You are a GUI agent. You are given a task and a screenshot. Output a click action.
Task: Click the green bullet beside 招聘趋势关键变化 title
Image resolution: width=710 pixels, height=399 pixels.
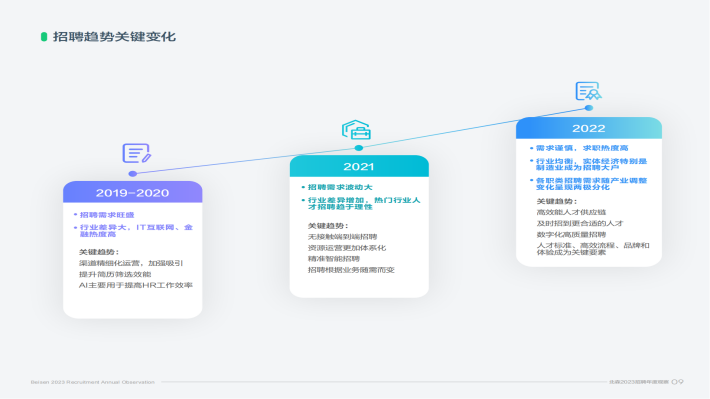44,37
